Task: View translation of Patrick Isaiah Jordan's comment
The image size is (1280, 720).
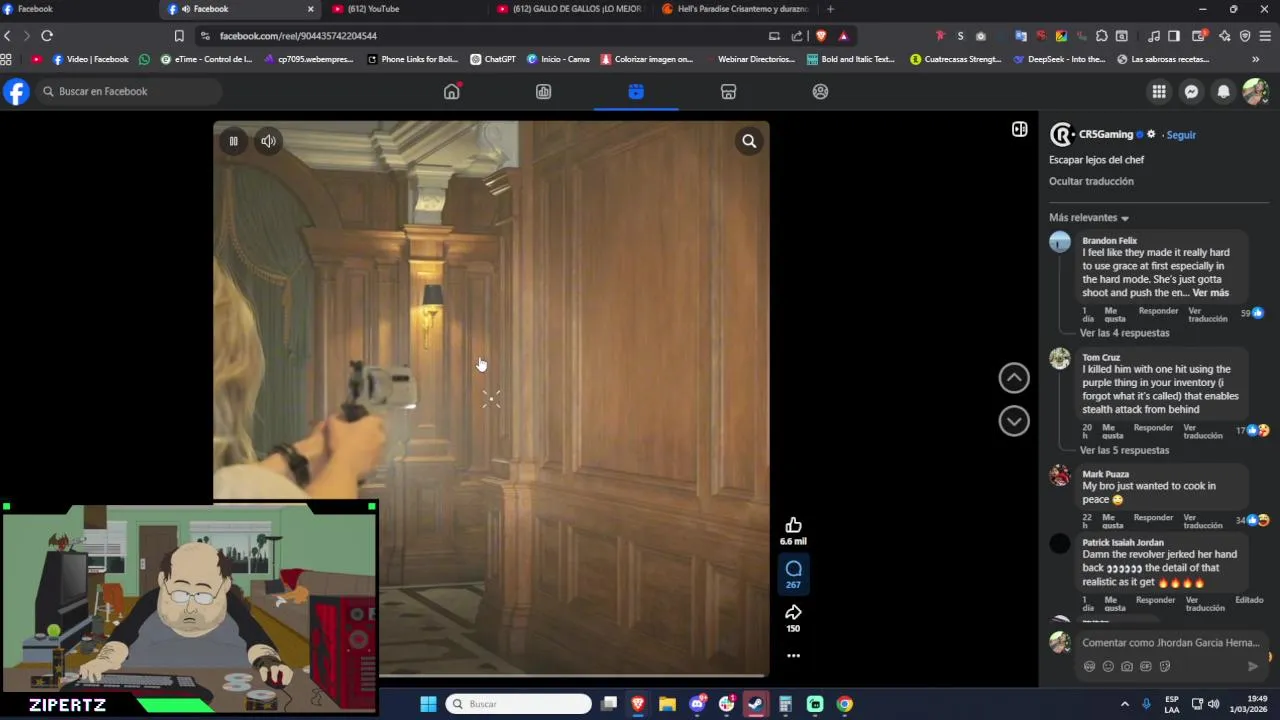Action: pos(1204,603)
